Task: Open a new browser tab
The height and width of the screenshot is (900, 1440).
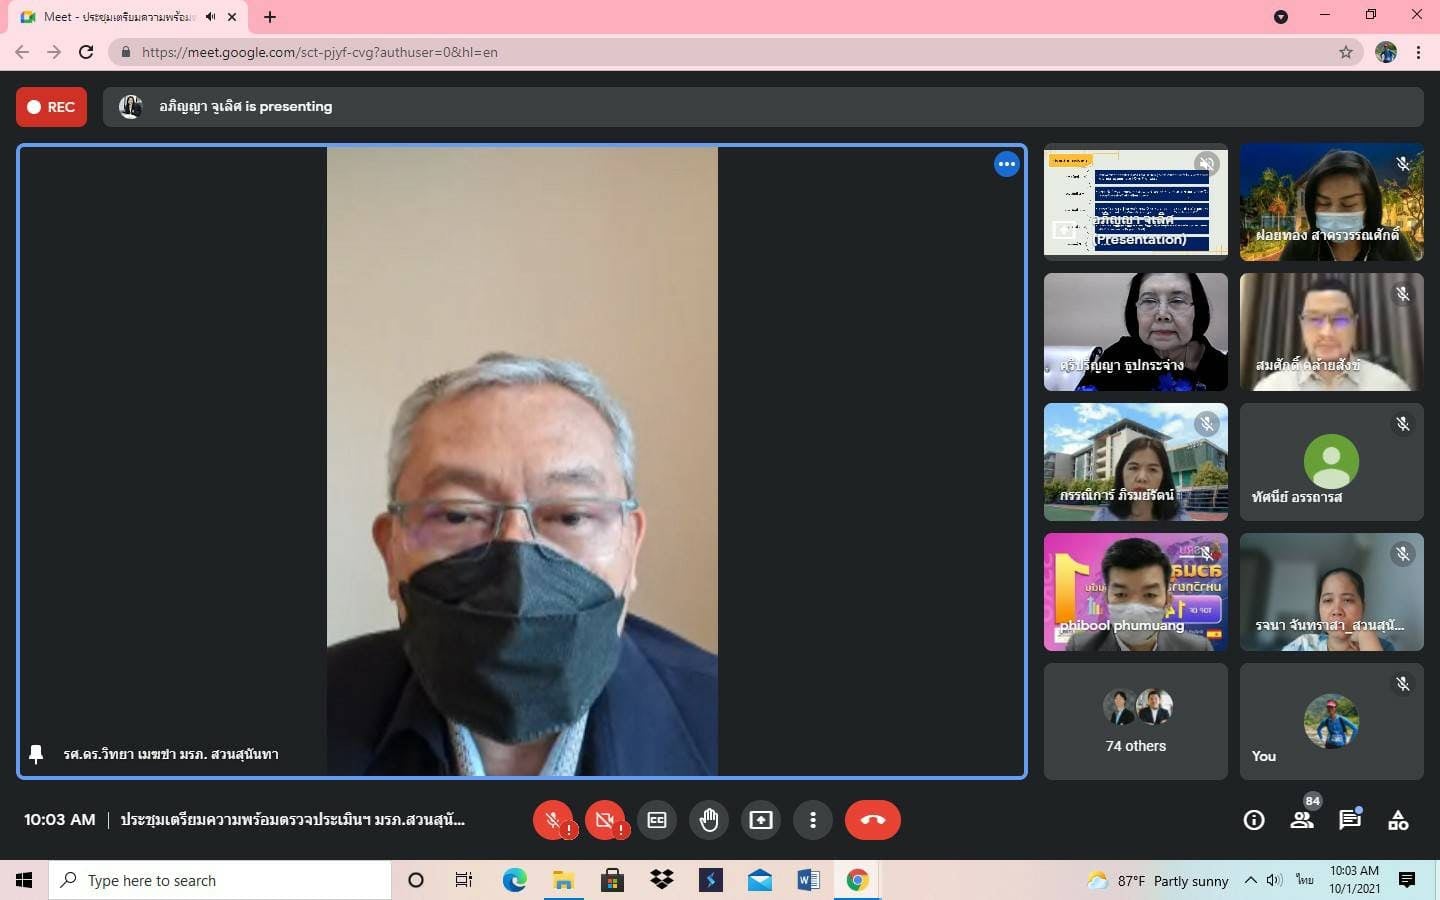Action: pos(270,17)
